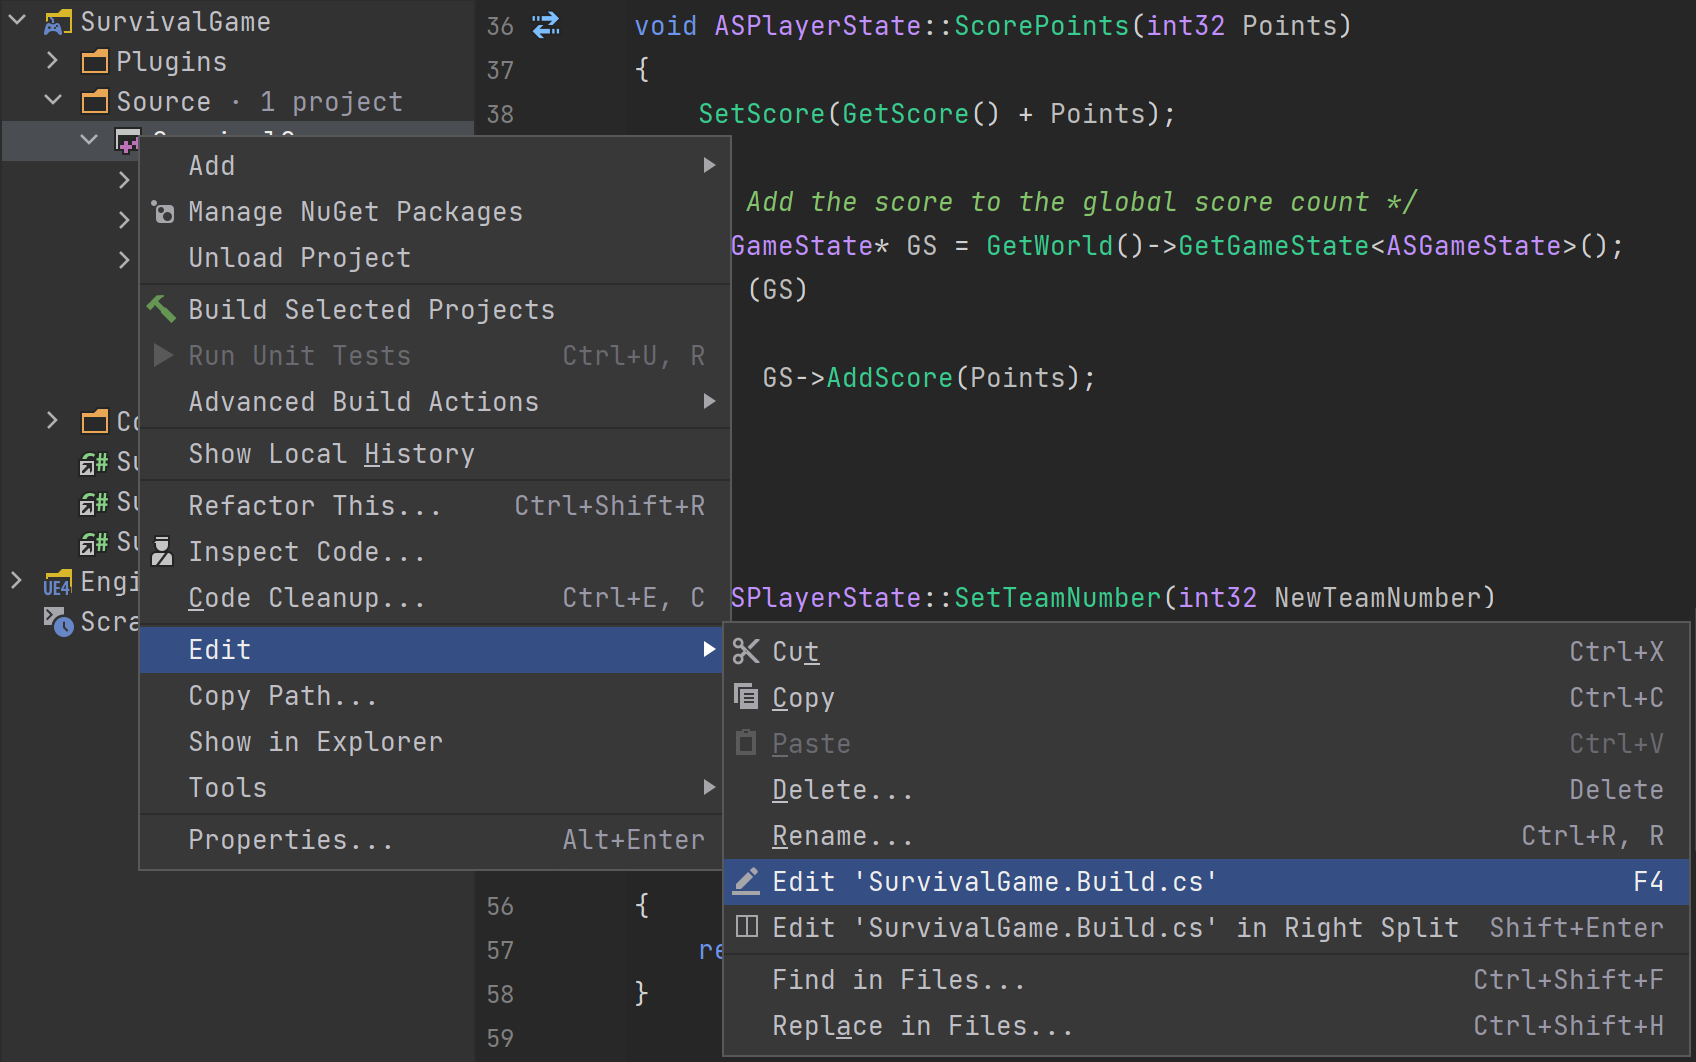1696x1062 pixels.
Task: Select Rename from the Edit submenu
Action: (x=843, y=835)
